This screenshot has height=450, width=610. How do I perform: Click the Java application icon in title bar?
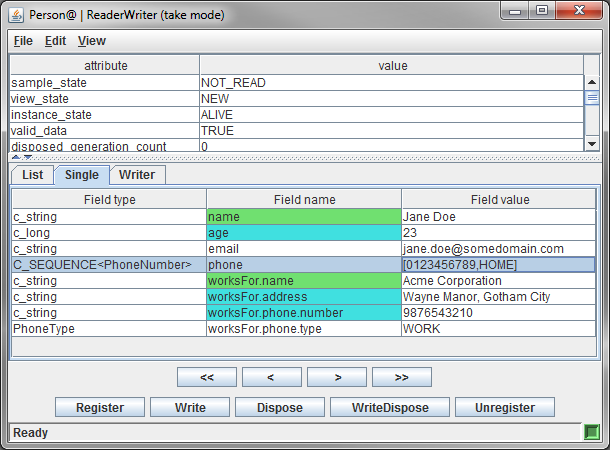[17, 15]
